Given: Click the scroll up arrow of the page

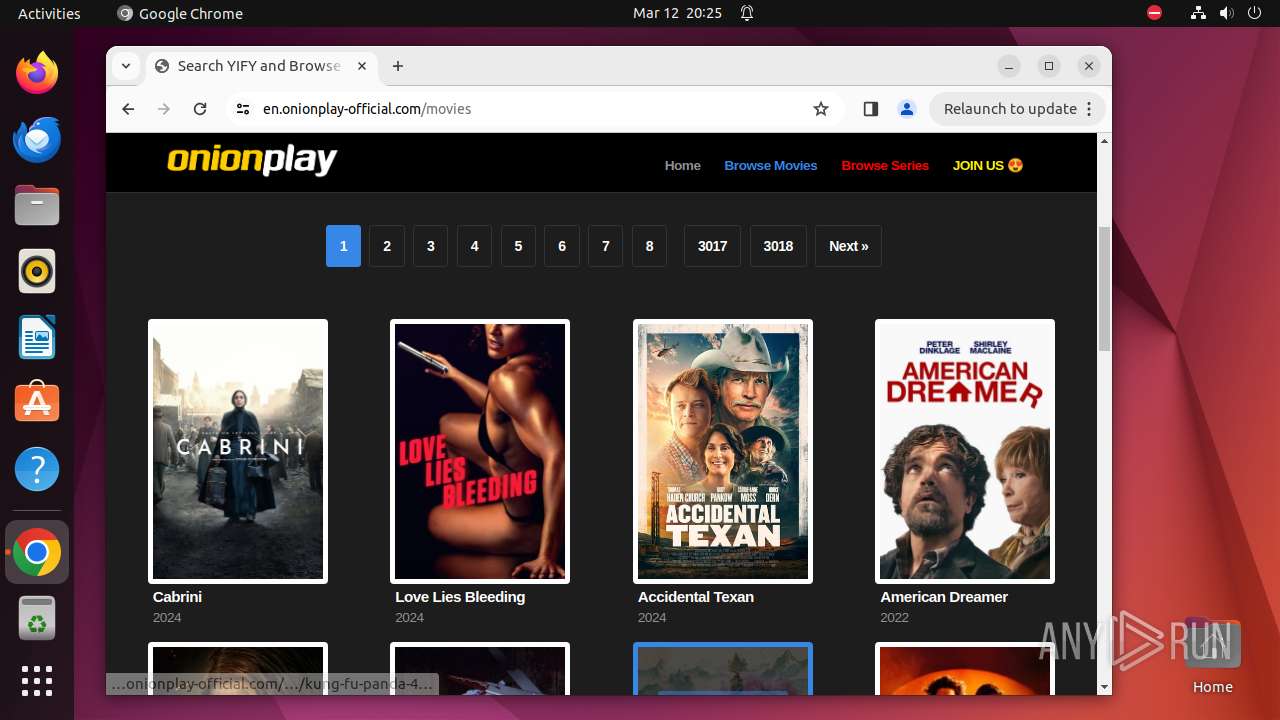Looking at the screenshot, I should [1104, 141].
